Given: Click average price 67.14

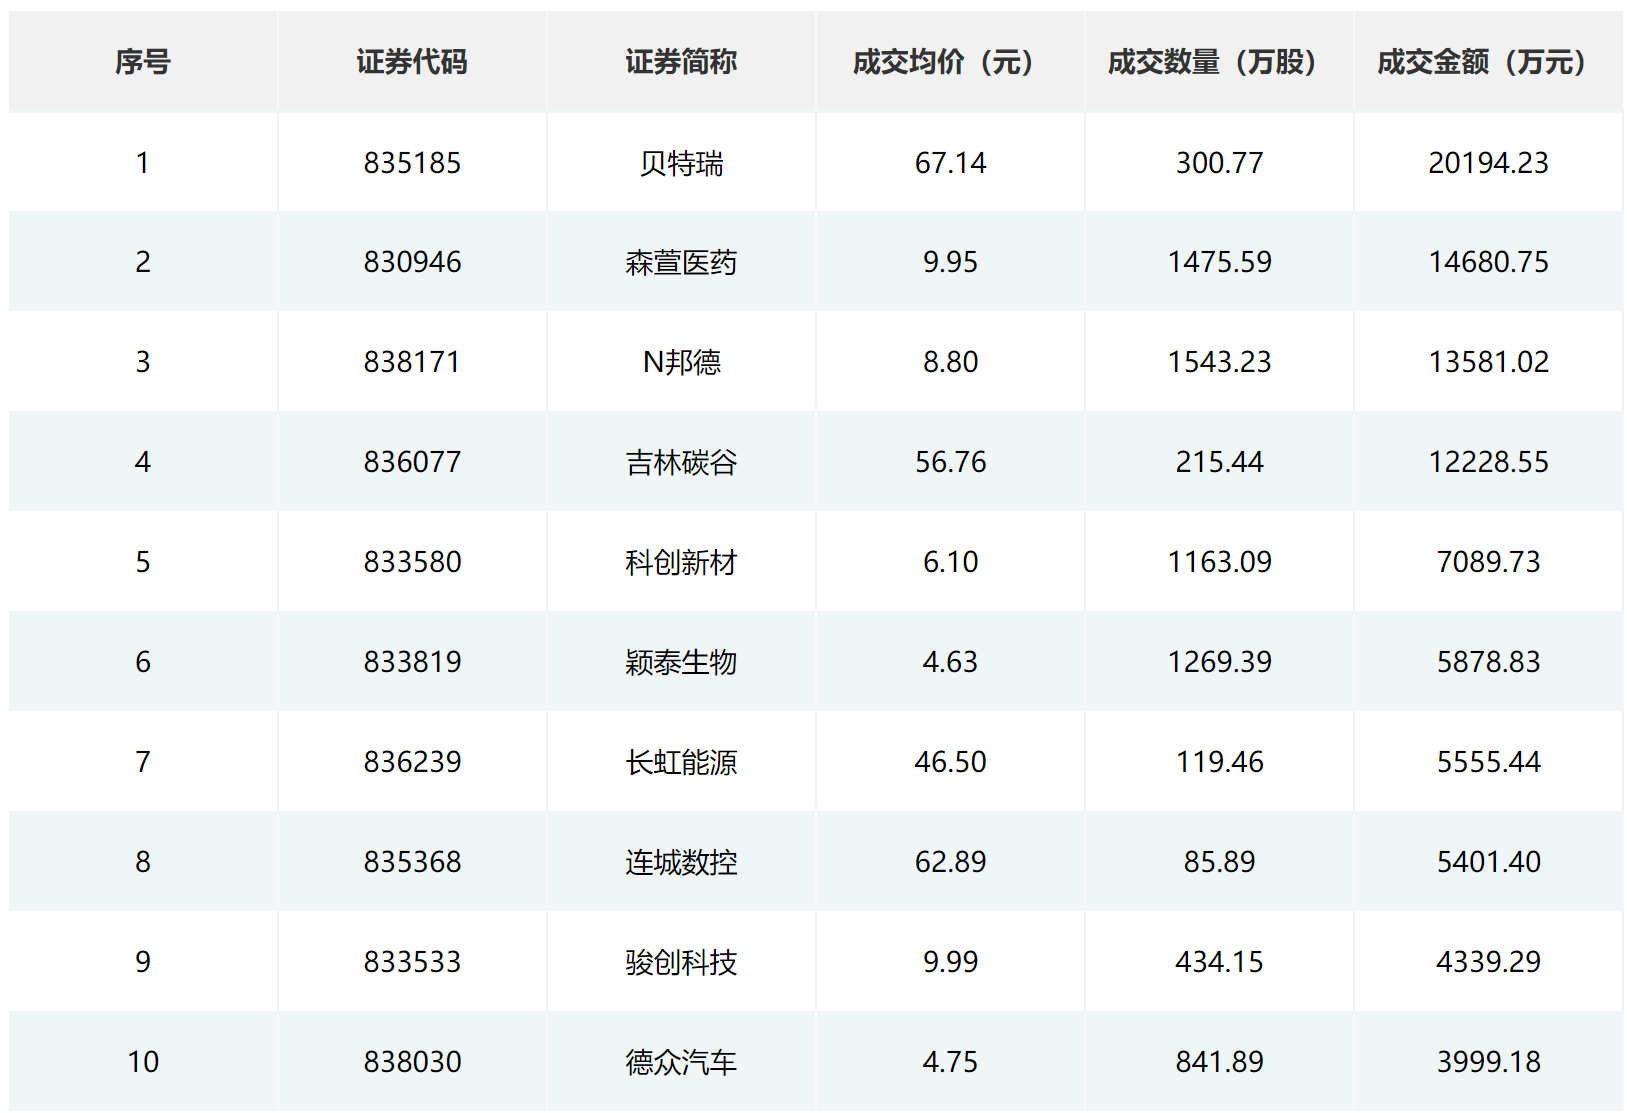Looking at the screenshot, I should click(950, 162).
